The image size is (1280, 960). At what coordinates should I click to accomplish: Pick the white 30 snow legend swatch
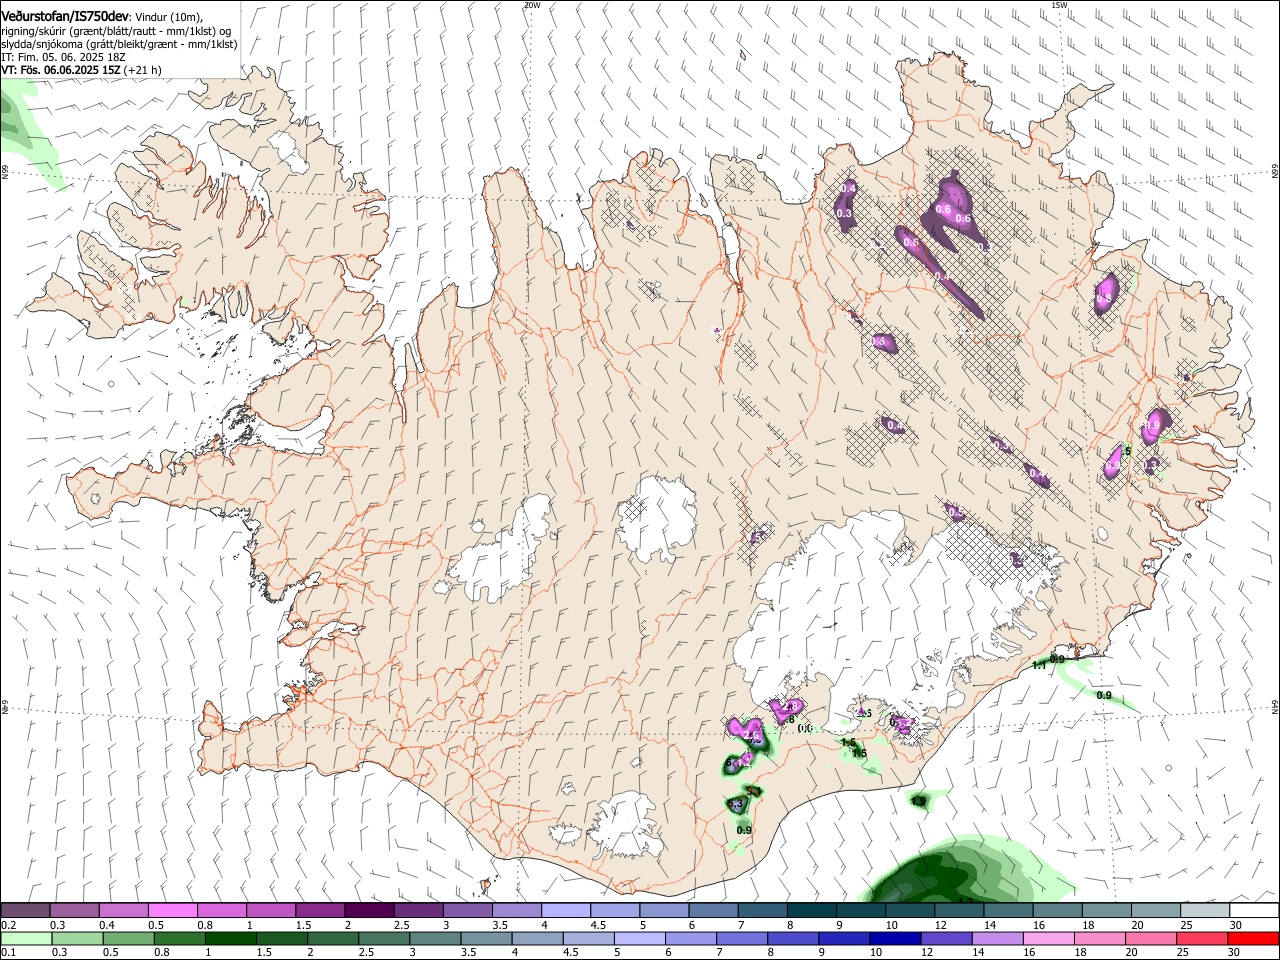pos(1252,911)
